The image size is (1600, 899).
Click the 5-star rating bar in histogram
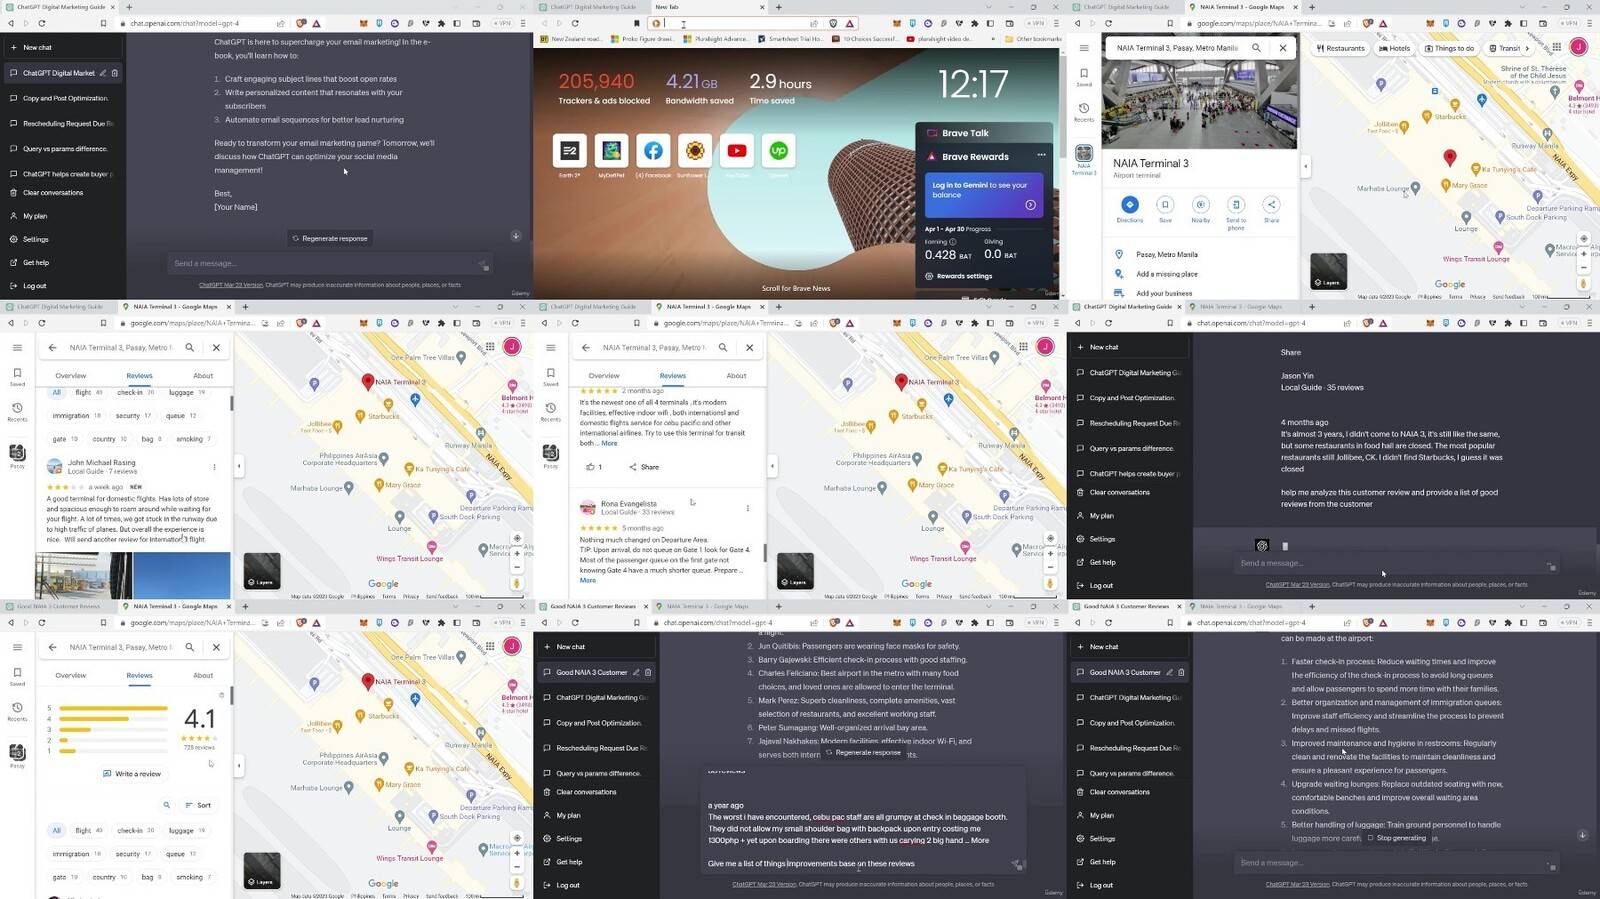point(113,708)
